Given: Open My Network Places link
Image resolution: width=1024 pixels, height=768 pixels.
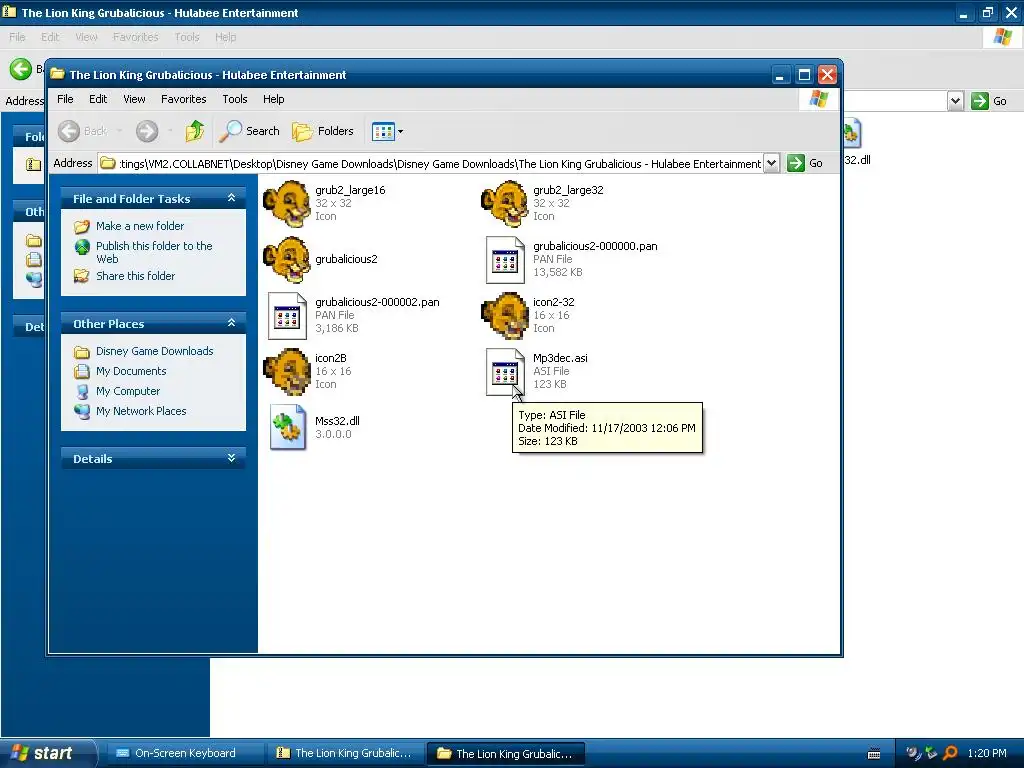Looking at the screenshot, I should pyautogui.click(x=141, y=411).
